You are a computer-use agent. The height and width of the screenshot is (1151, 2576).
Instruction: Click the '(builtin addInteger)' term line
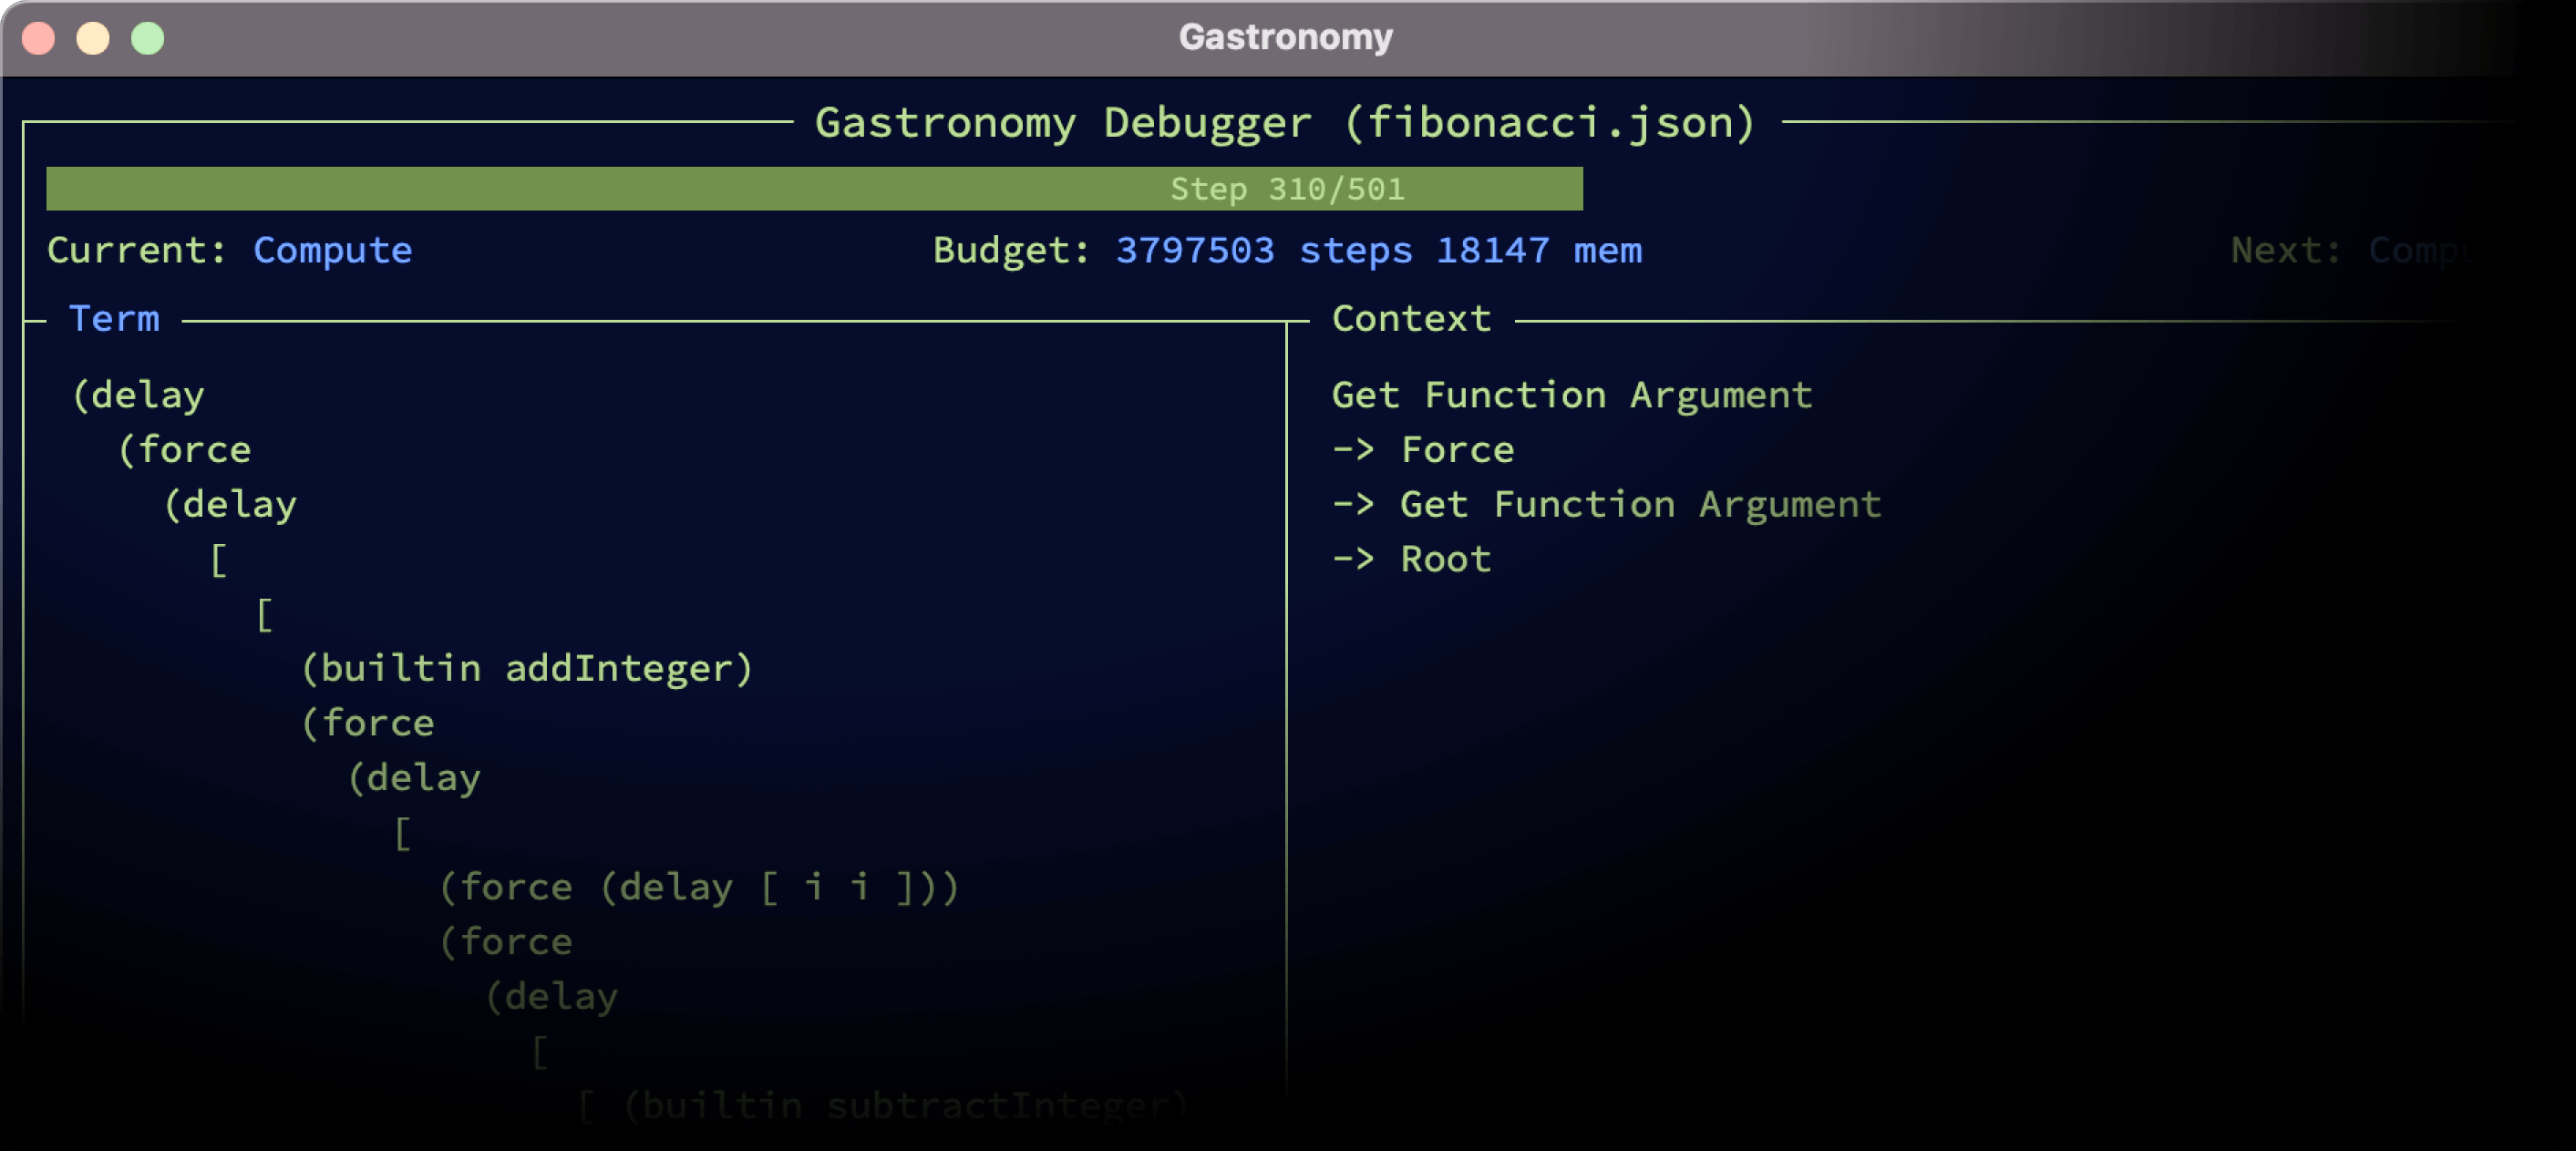pyautogui.click(x=527, y=668)
